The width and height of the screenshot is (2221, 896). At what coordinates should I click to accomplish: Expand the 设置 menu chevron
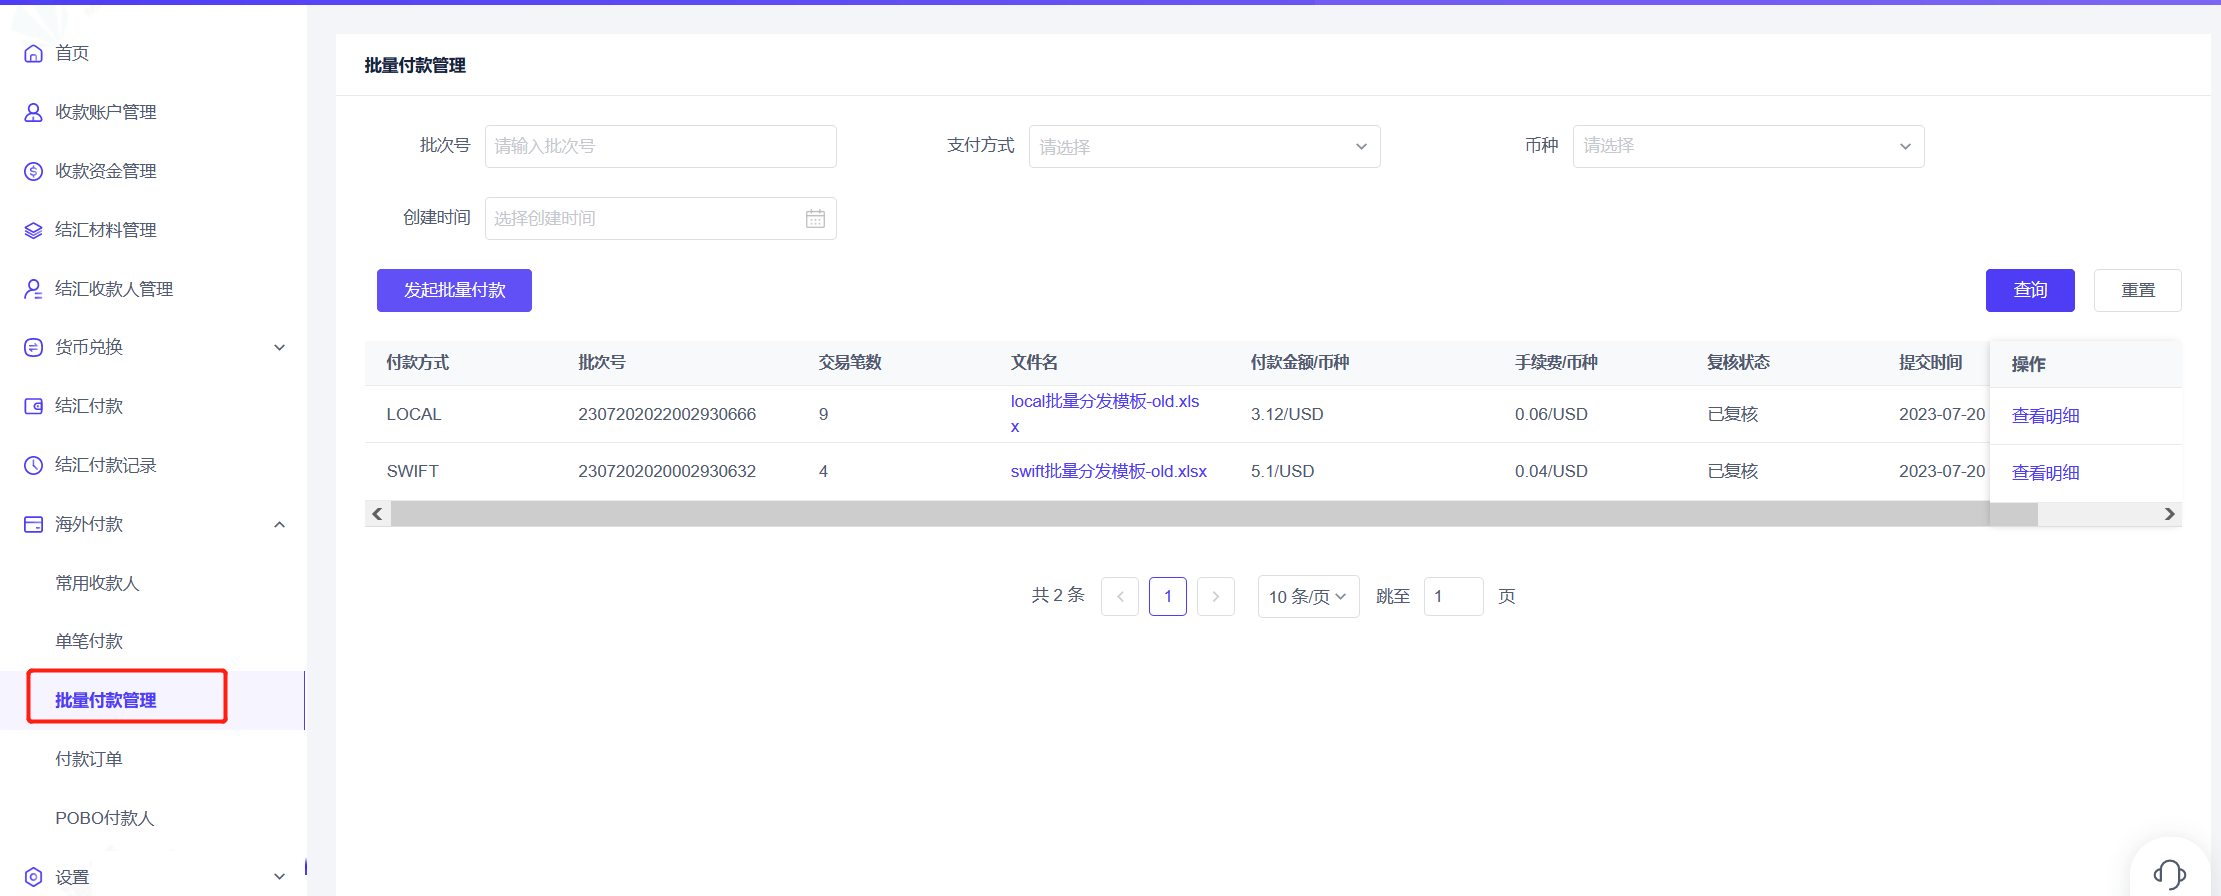click(x=280, y=877)
